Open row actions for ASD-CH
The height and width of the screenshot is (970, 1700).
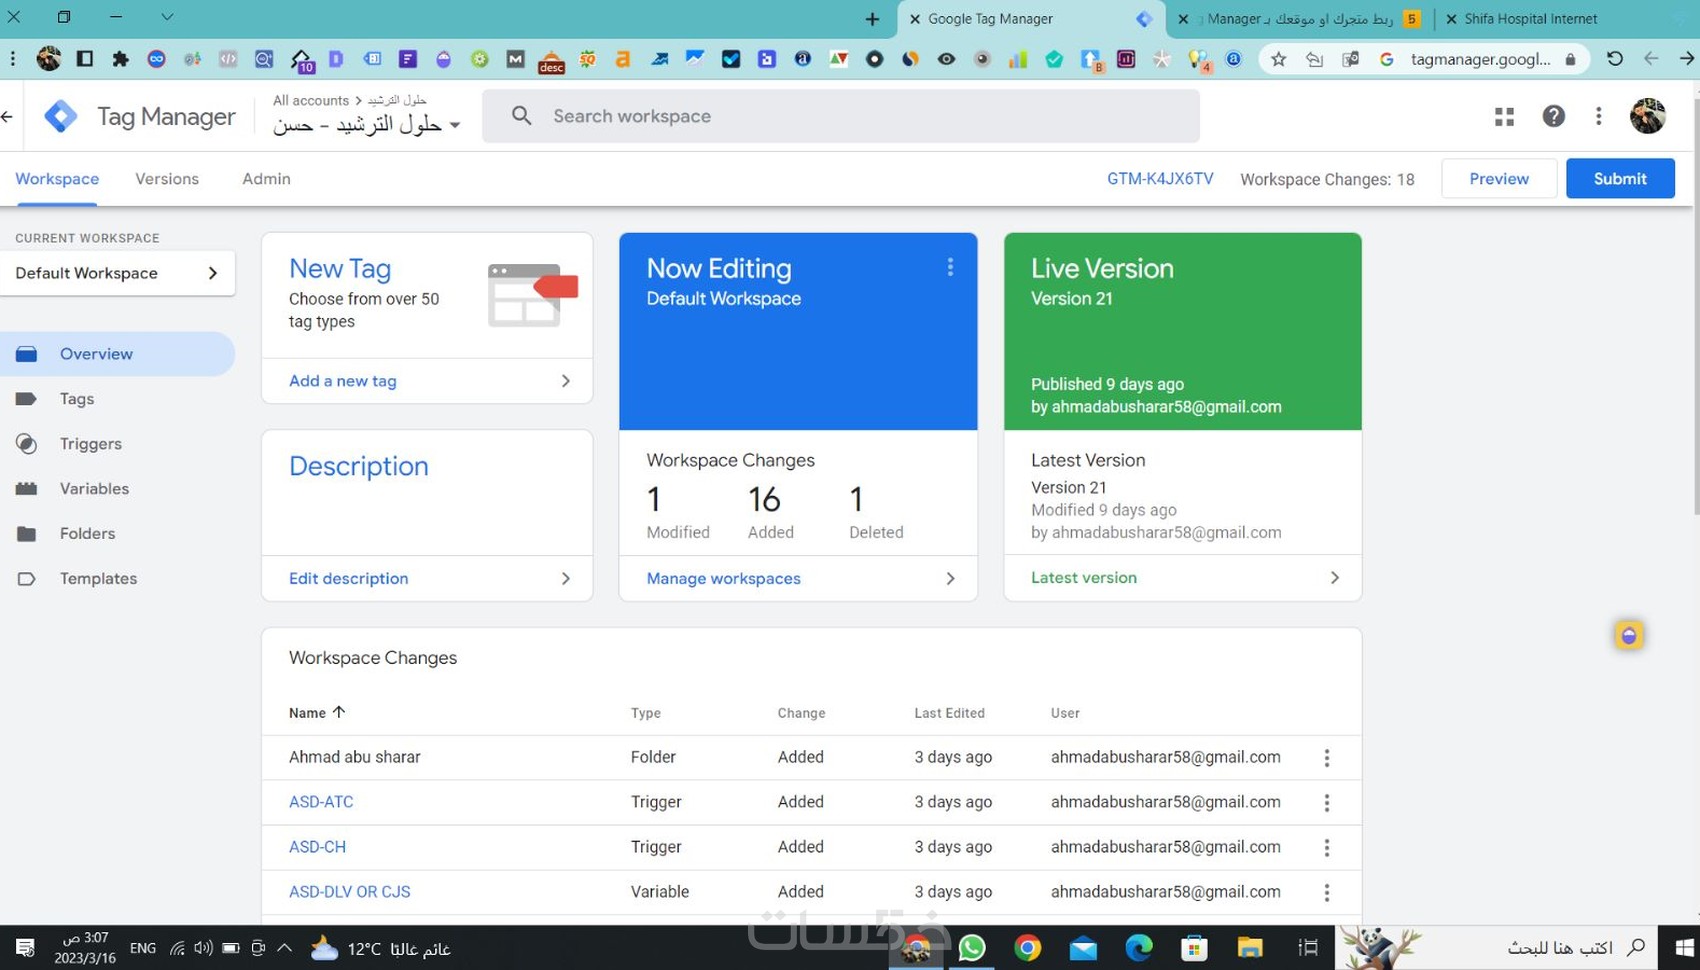click(x=1327, y=848)
